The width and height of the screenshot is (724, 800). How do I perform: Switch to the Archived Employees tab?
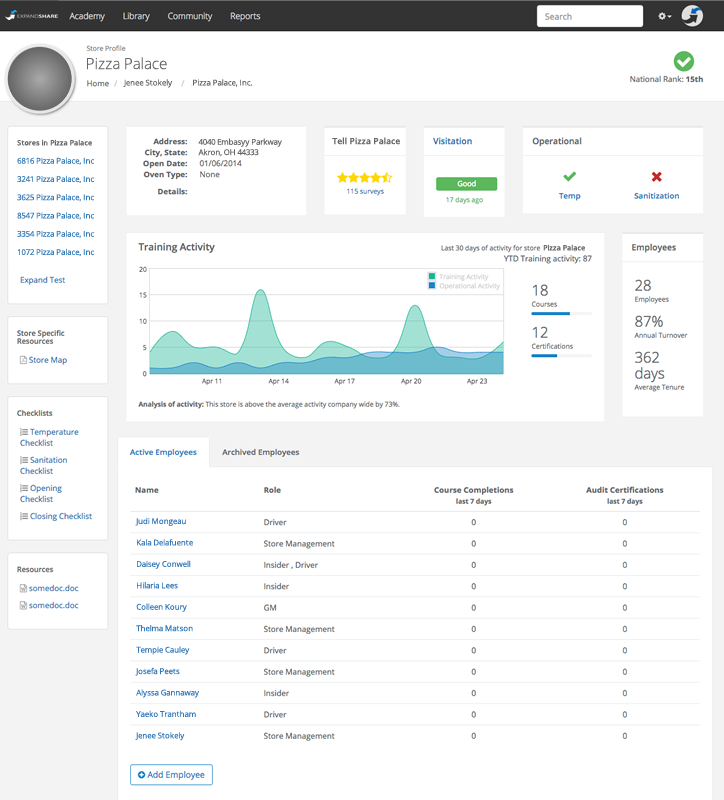(x=261, y=452)
